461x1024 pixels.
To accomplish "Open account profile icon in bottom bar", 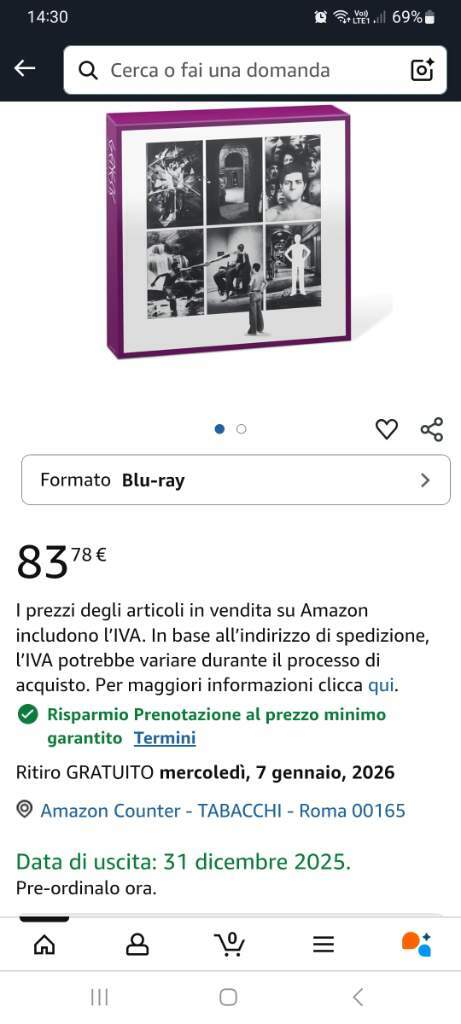I will click(137, 944).
